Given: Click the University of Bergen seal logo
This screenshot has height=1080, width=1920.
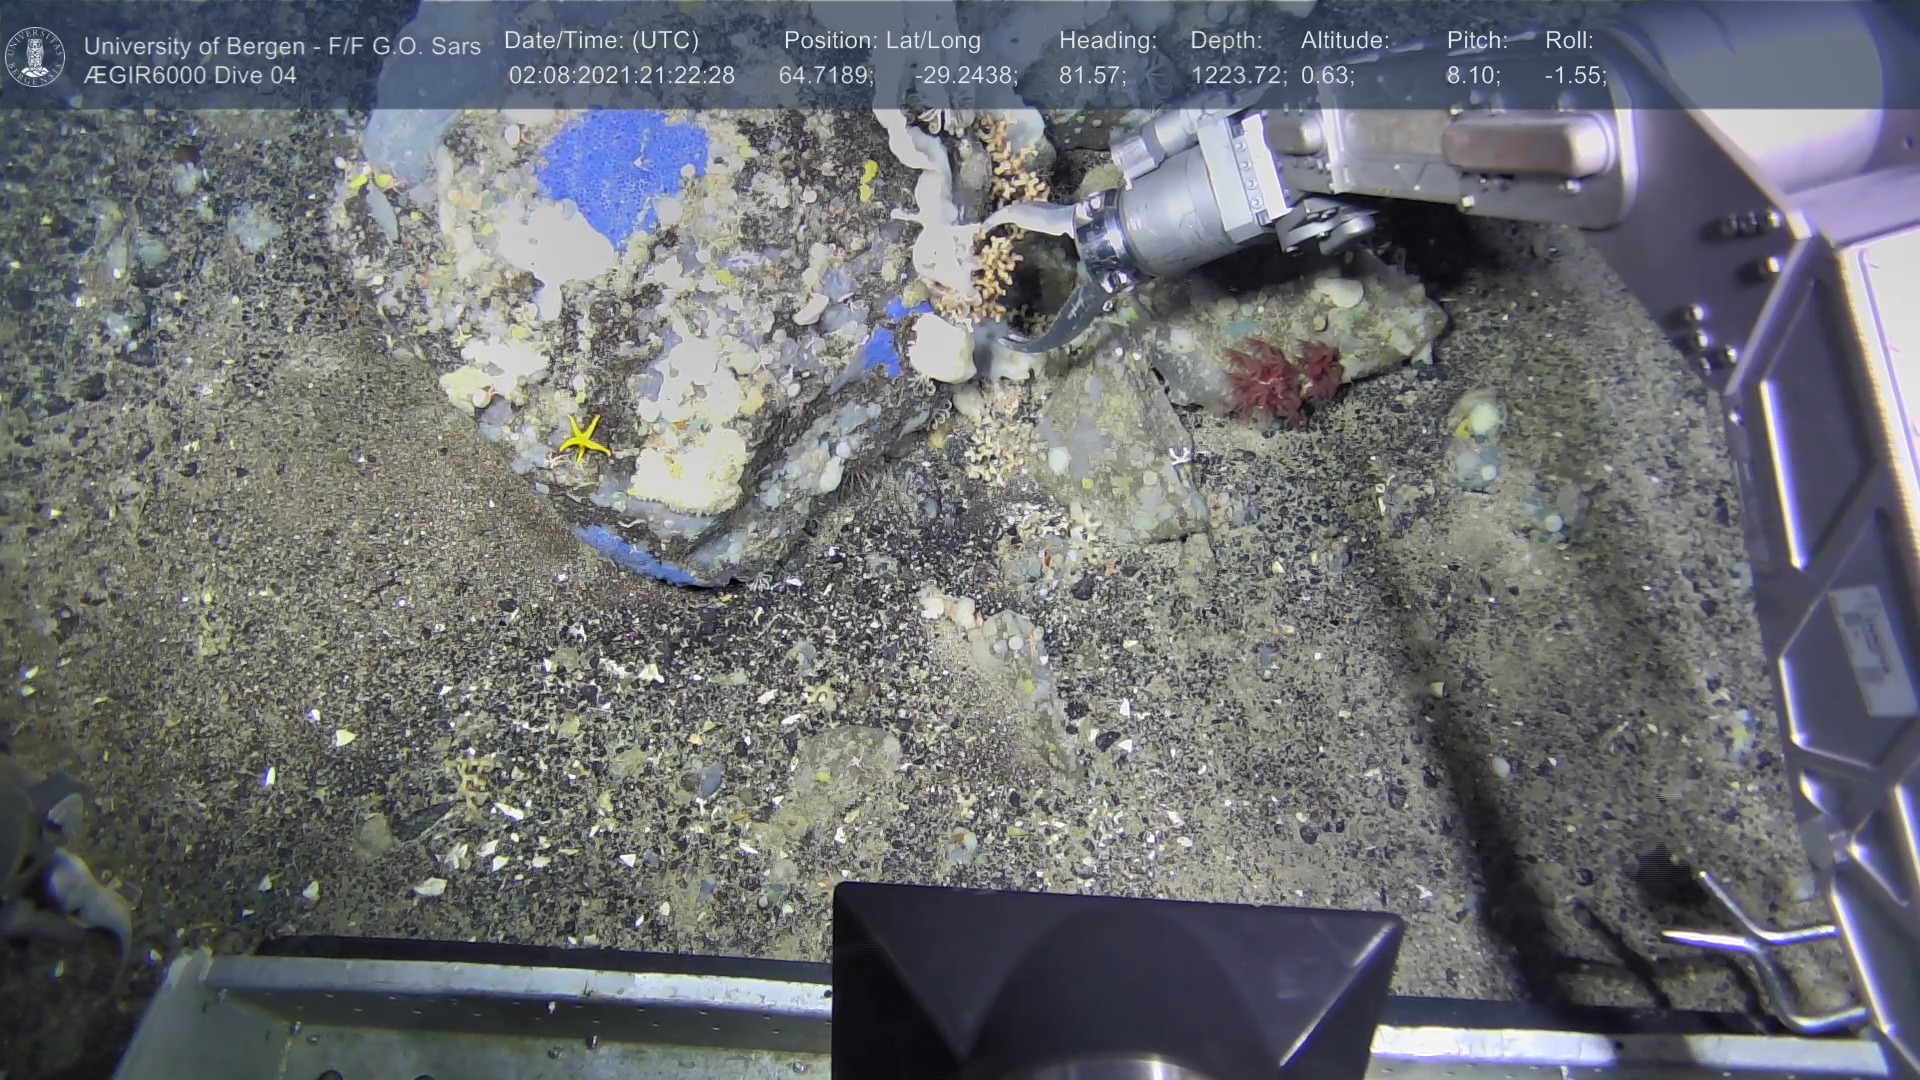Looking at the screenshot, I should coord(36,57).
